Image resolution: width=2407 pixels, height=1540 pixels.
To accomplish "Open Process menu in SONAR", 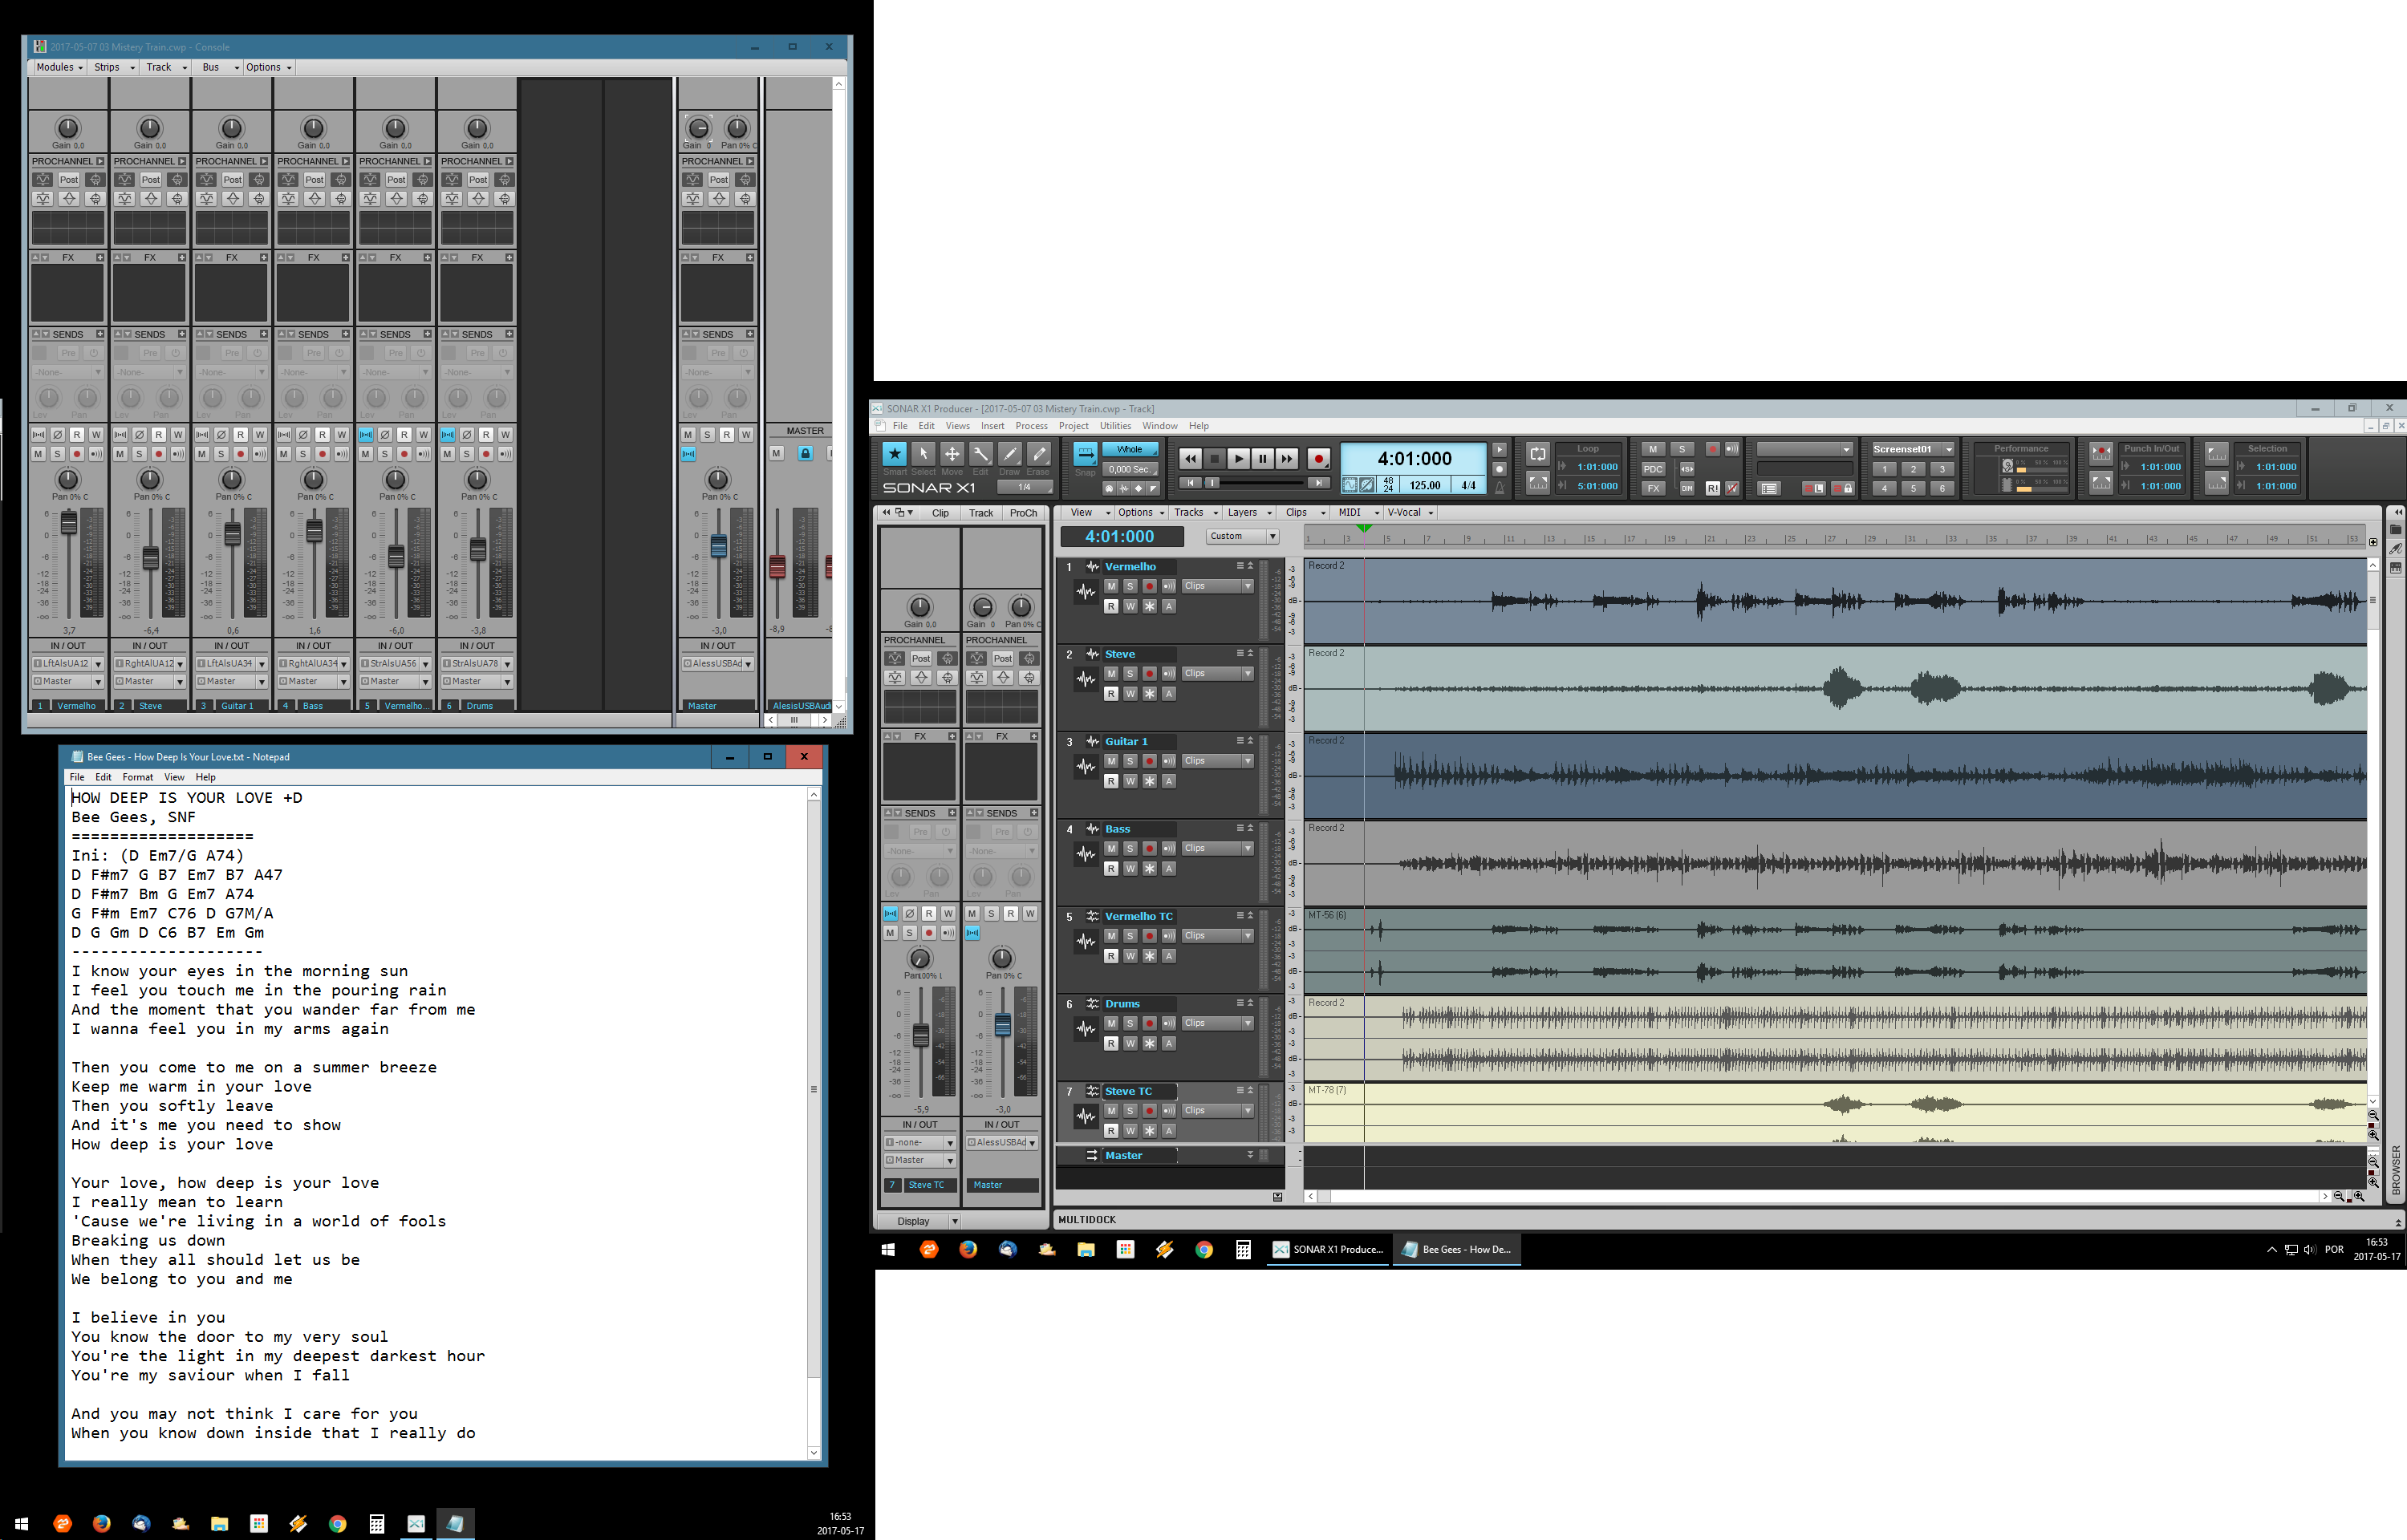I will pyautogui.click(x=1031, y=426).
